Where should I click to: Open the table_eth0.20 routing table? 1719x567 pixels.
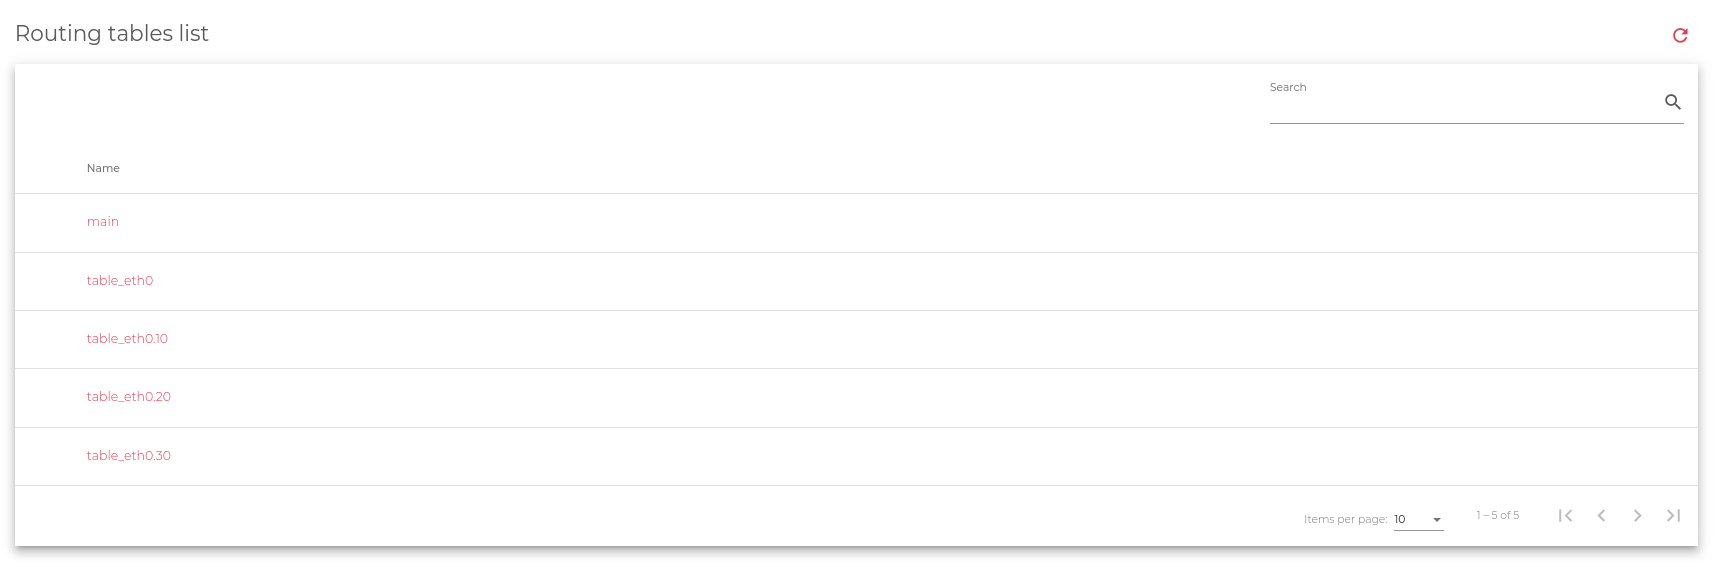click(x=129, y=397)
